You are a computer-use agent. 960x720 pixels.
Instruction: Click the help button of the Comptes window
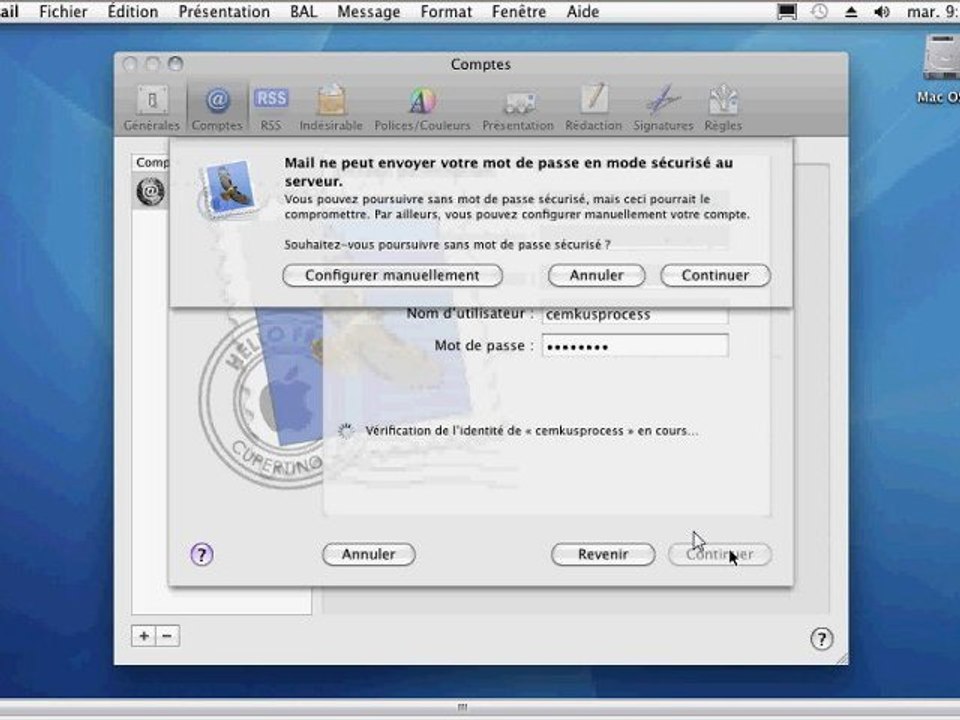[822, 639]
